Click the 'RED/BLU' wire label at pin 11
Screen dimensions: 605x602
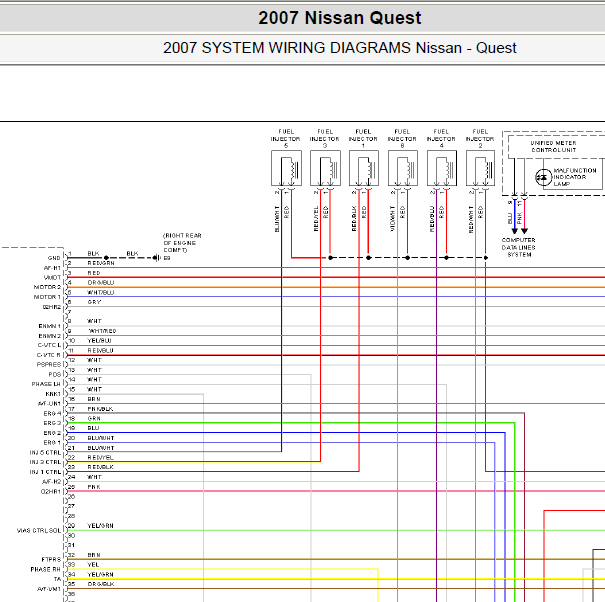(100, 350)
